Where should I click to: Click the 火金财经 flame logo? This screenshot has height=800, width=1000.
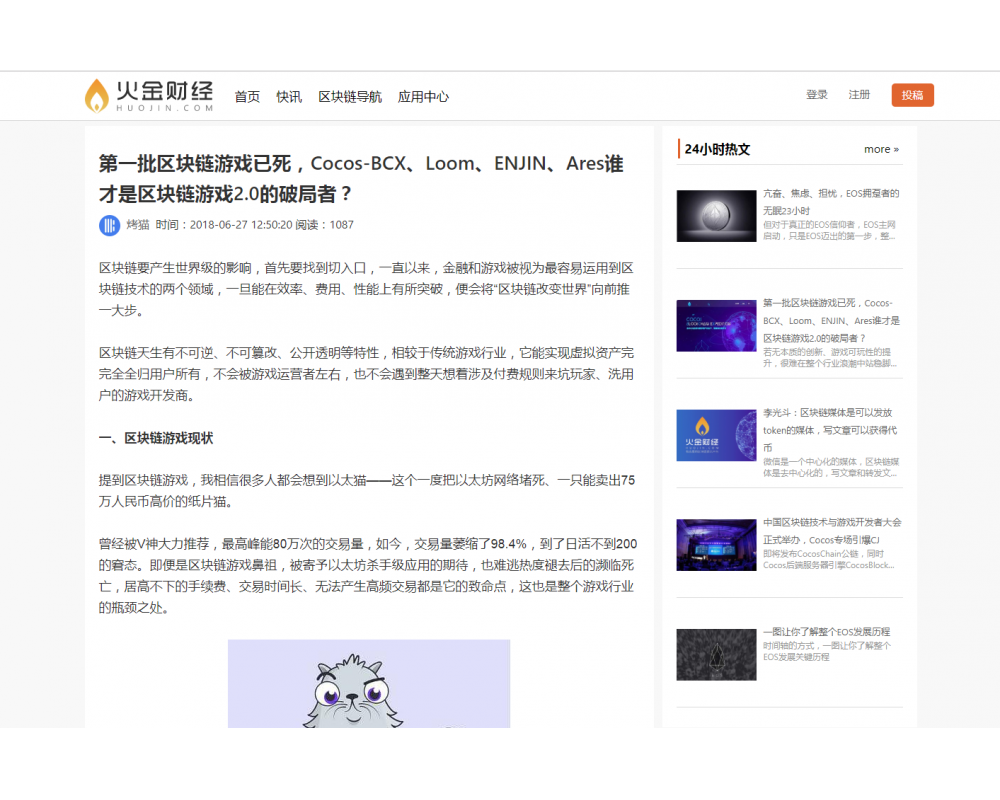(x=149, y=96)
